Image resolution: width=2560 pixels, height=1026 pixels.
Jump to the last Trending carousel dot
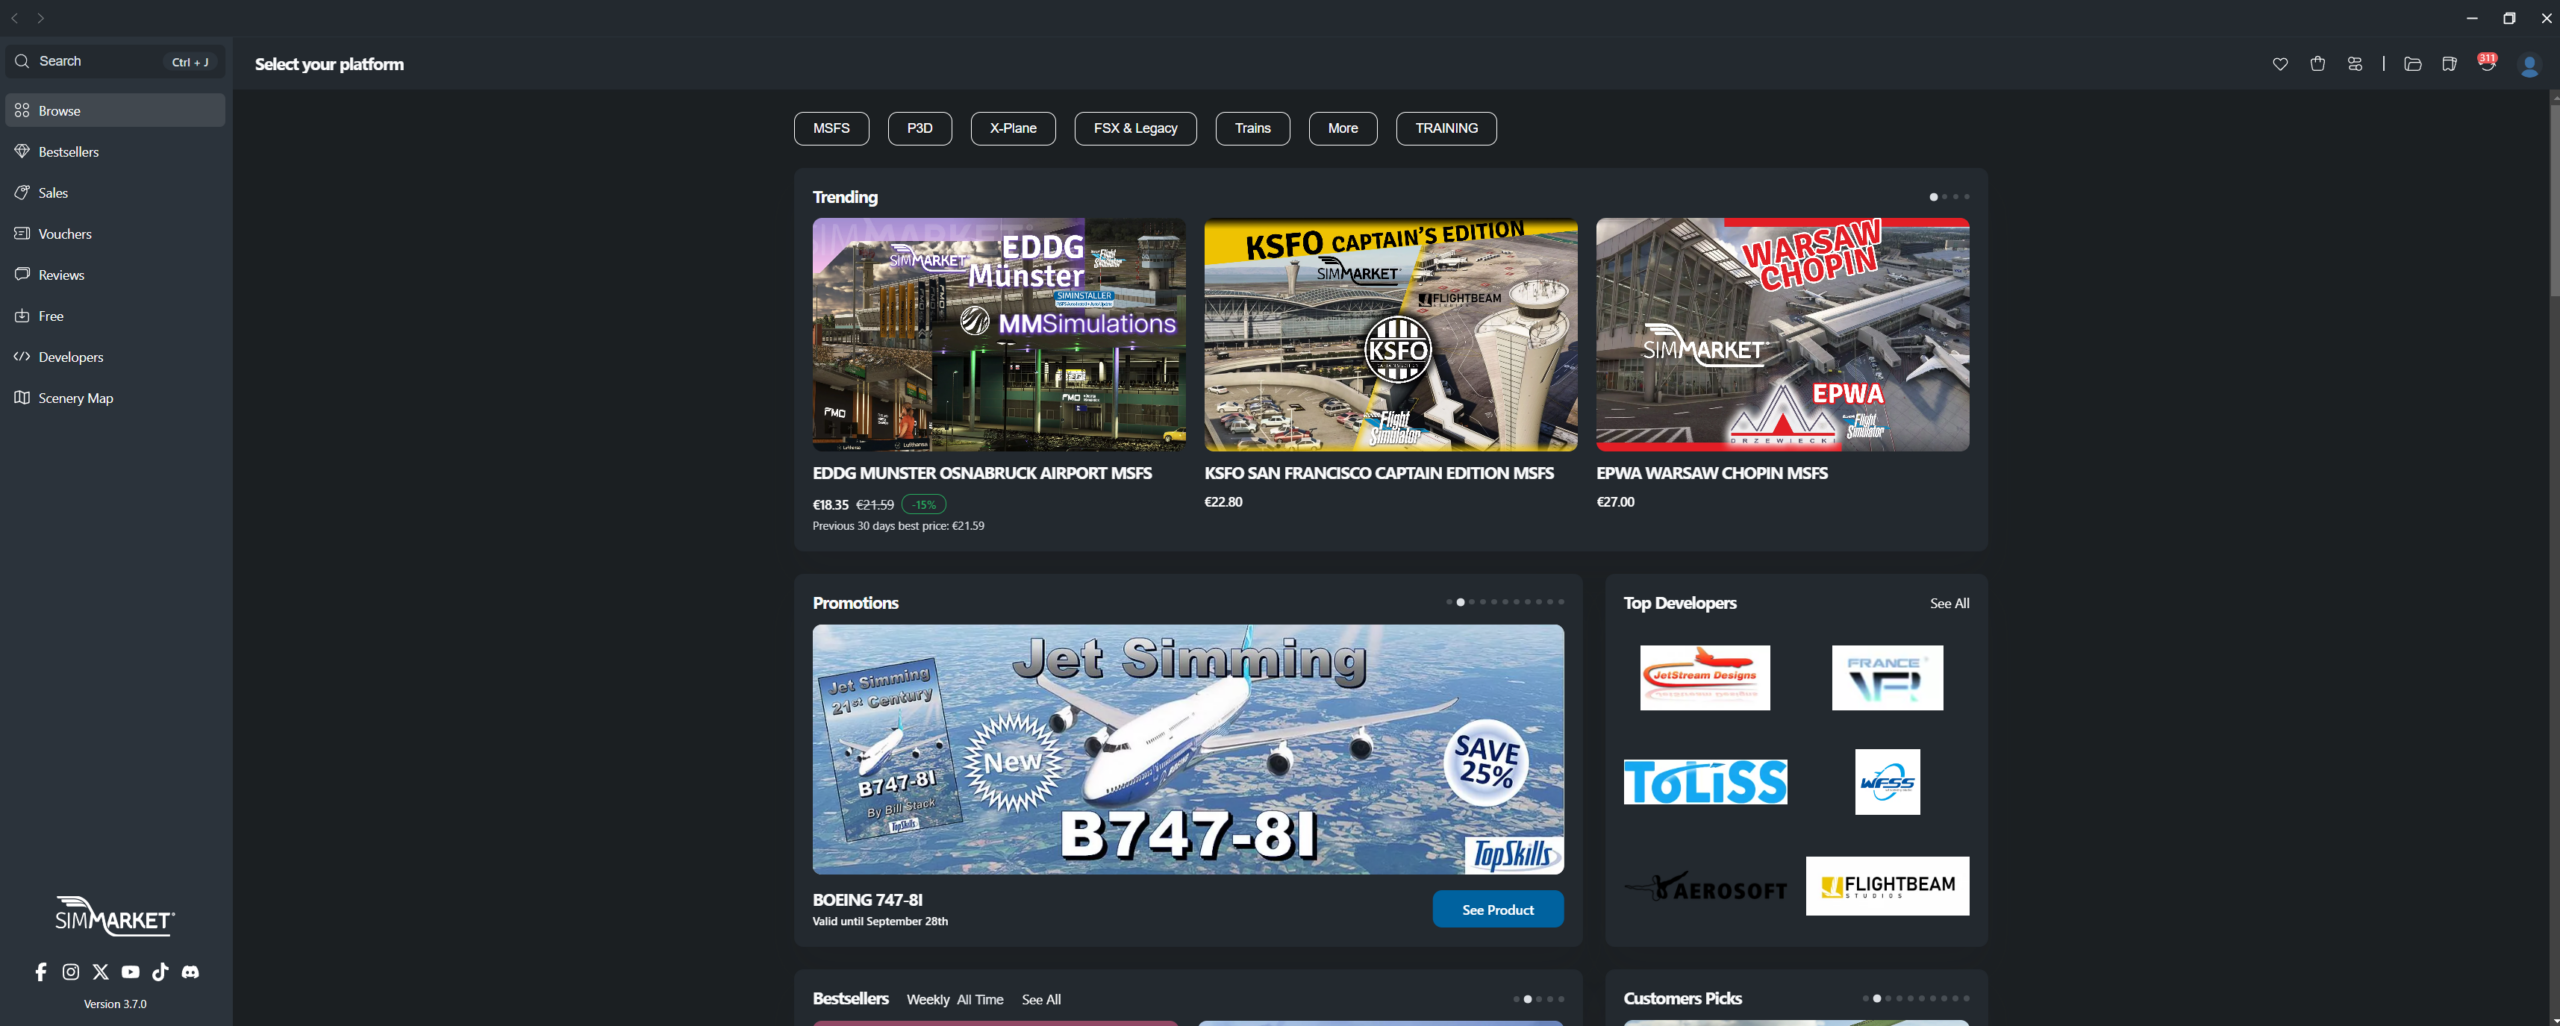click(x=1967, y=197)
